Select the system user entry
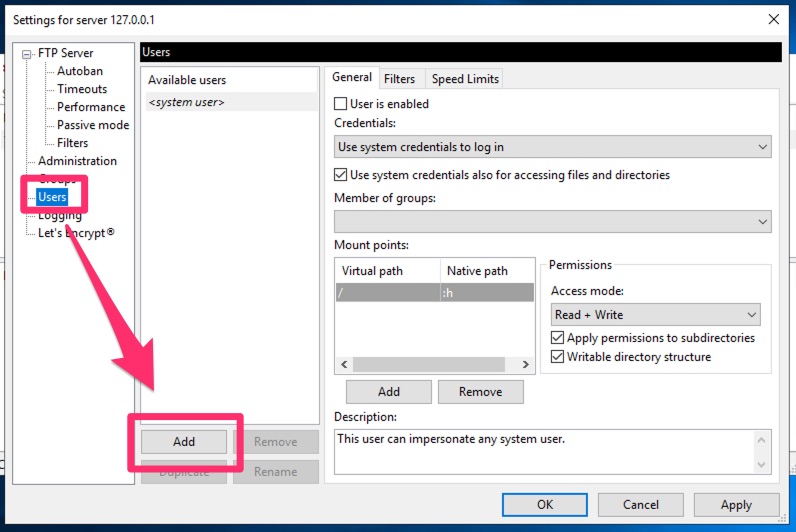 point(186,102)
